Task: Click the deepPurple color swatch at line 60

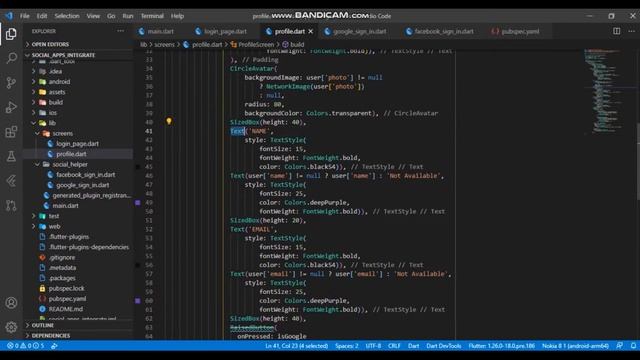Action: coord(138,301)
